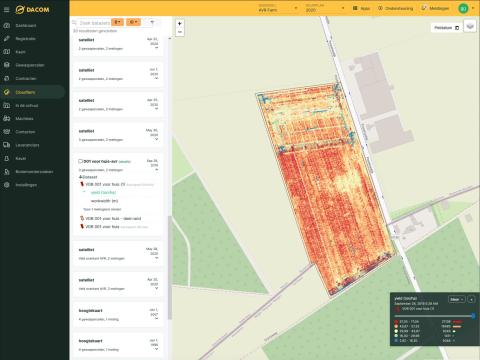Zoom in the map with plus button
The image size is (480, 360).
click(180, 24)
